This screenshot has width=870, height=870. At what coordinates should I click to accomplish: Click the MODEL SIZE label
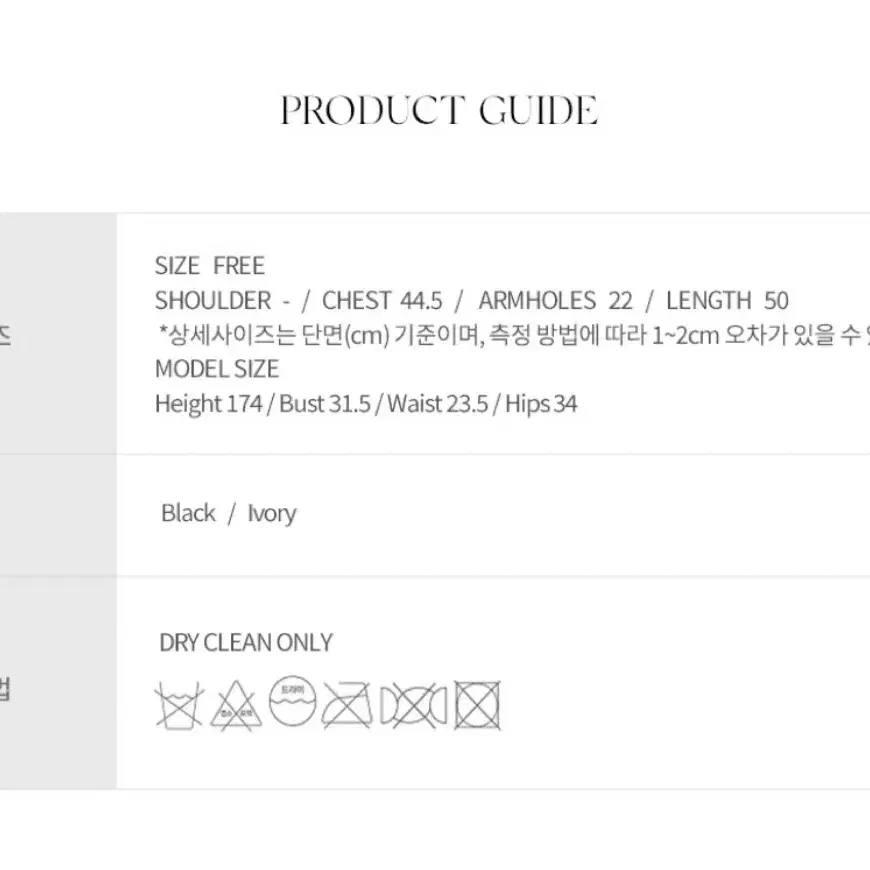[x=217, y=369]
